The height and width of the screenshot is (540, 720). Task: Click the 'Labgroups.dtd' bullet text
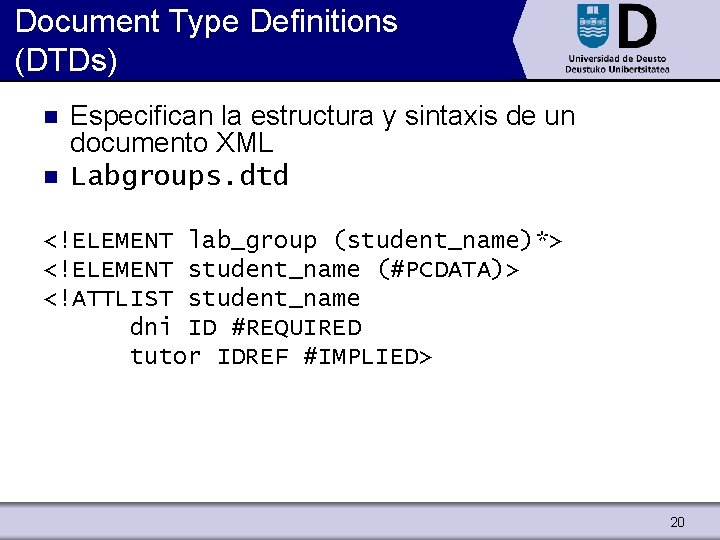coord(180,176)
